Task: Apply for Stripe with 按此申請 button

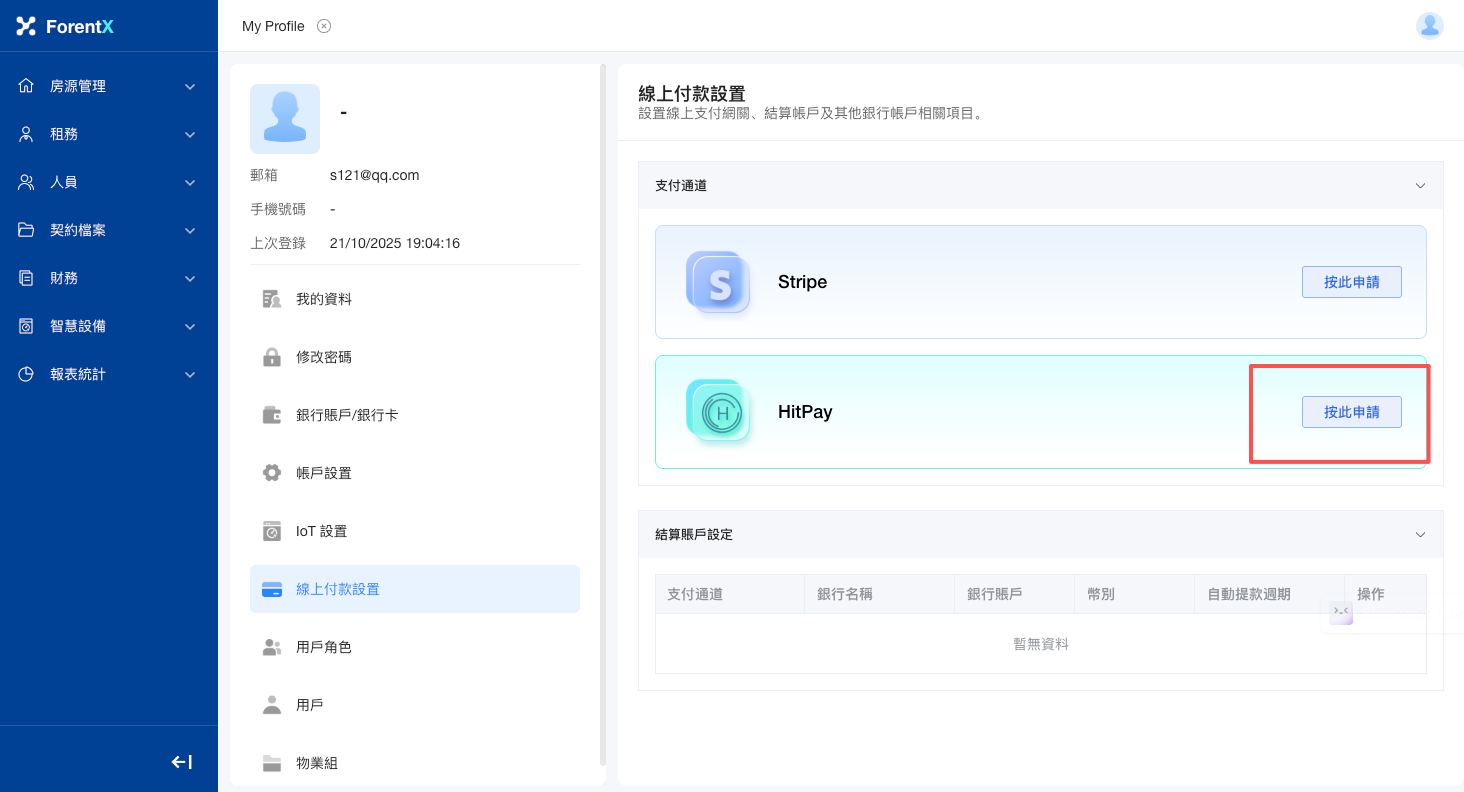Action: [x=1351, y=282]
